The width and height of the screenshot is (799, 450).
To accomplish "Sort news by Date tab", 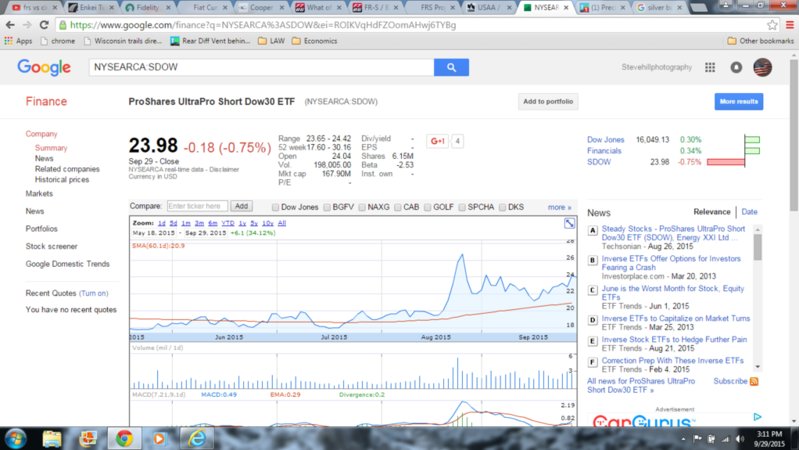I will coord(749,211).
